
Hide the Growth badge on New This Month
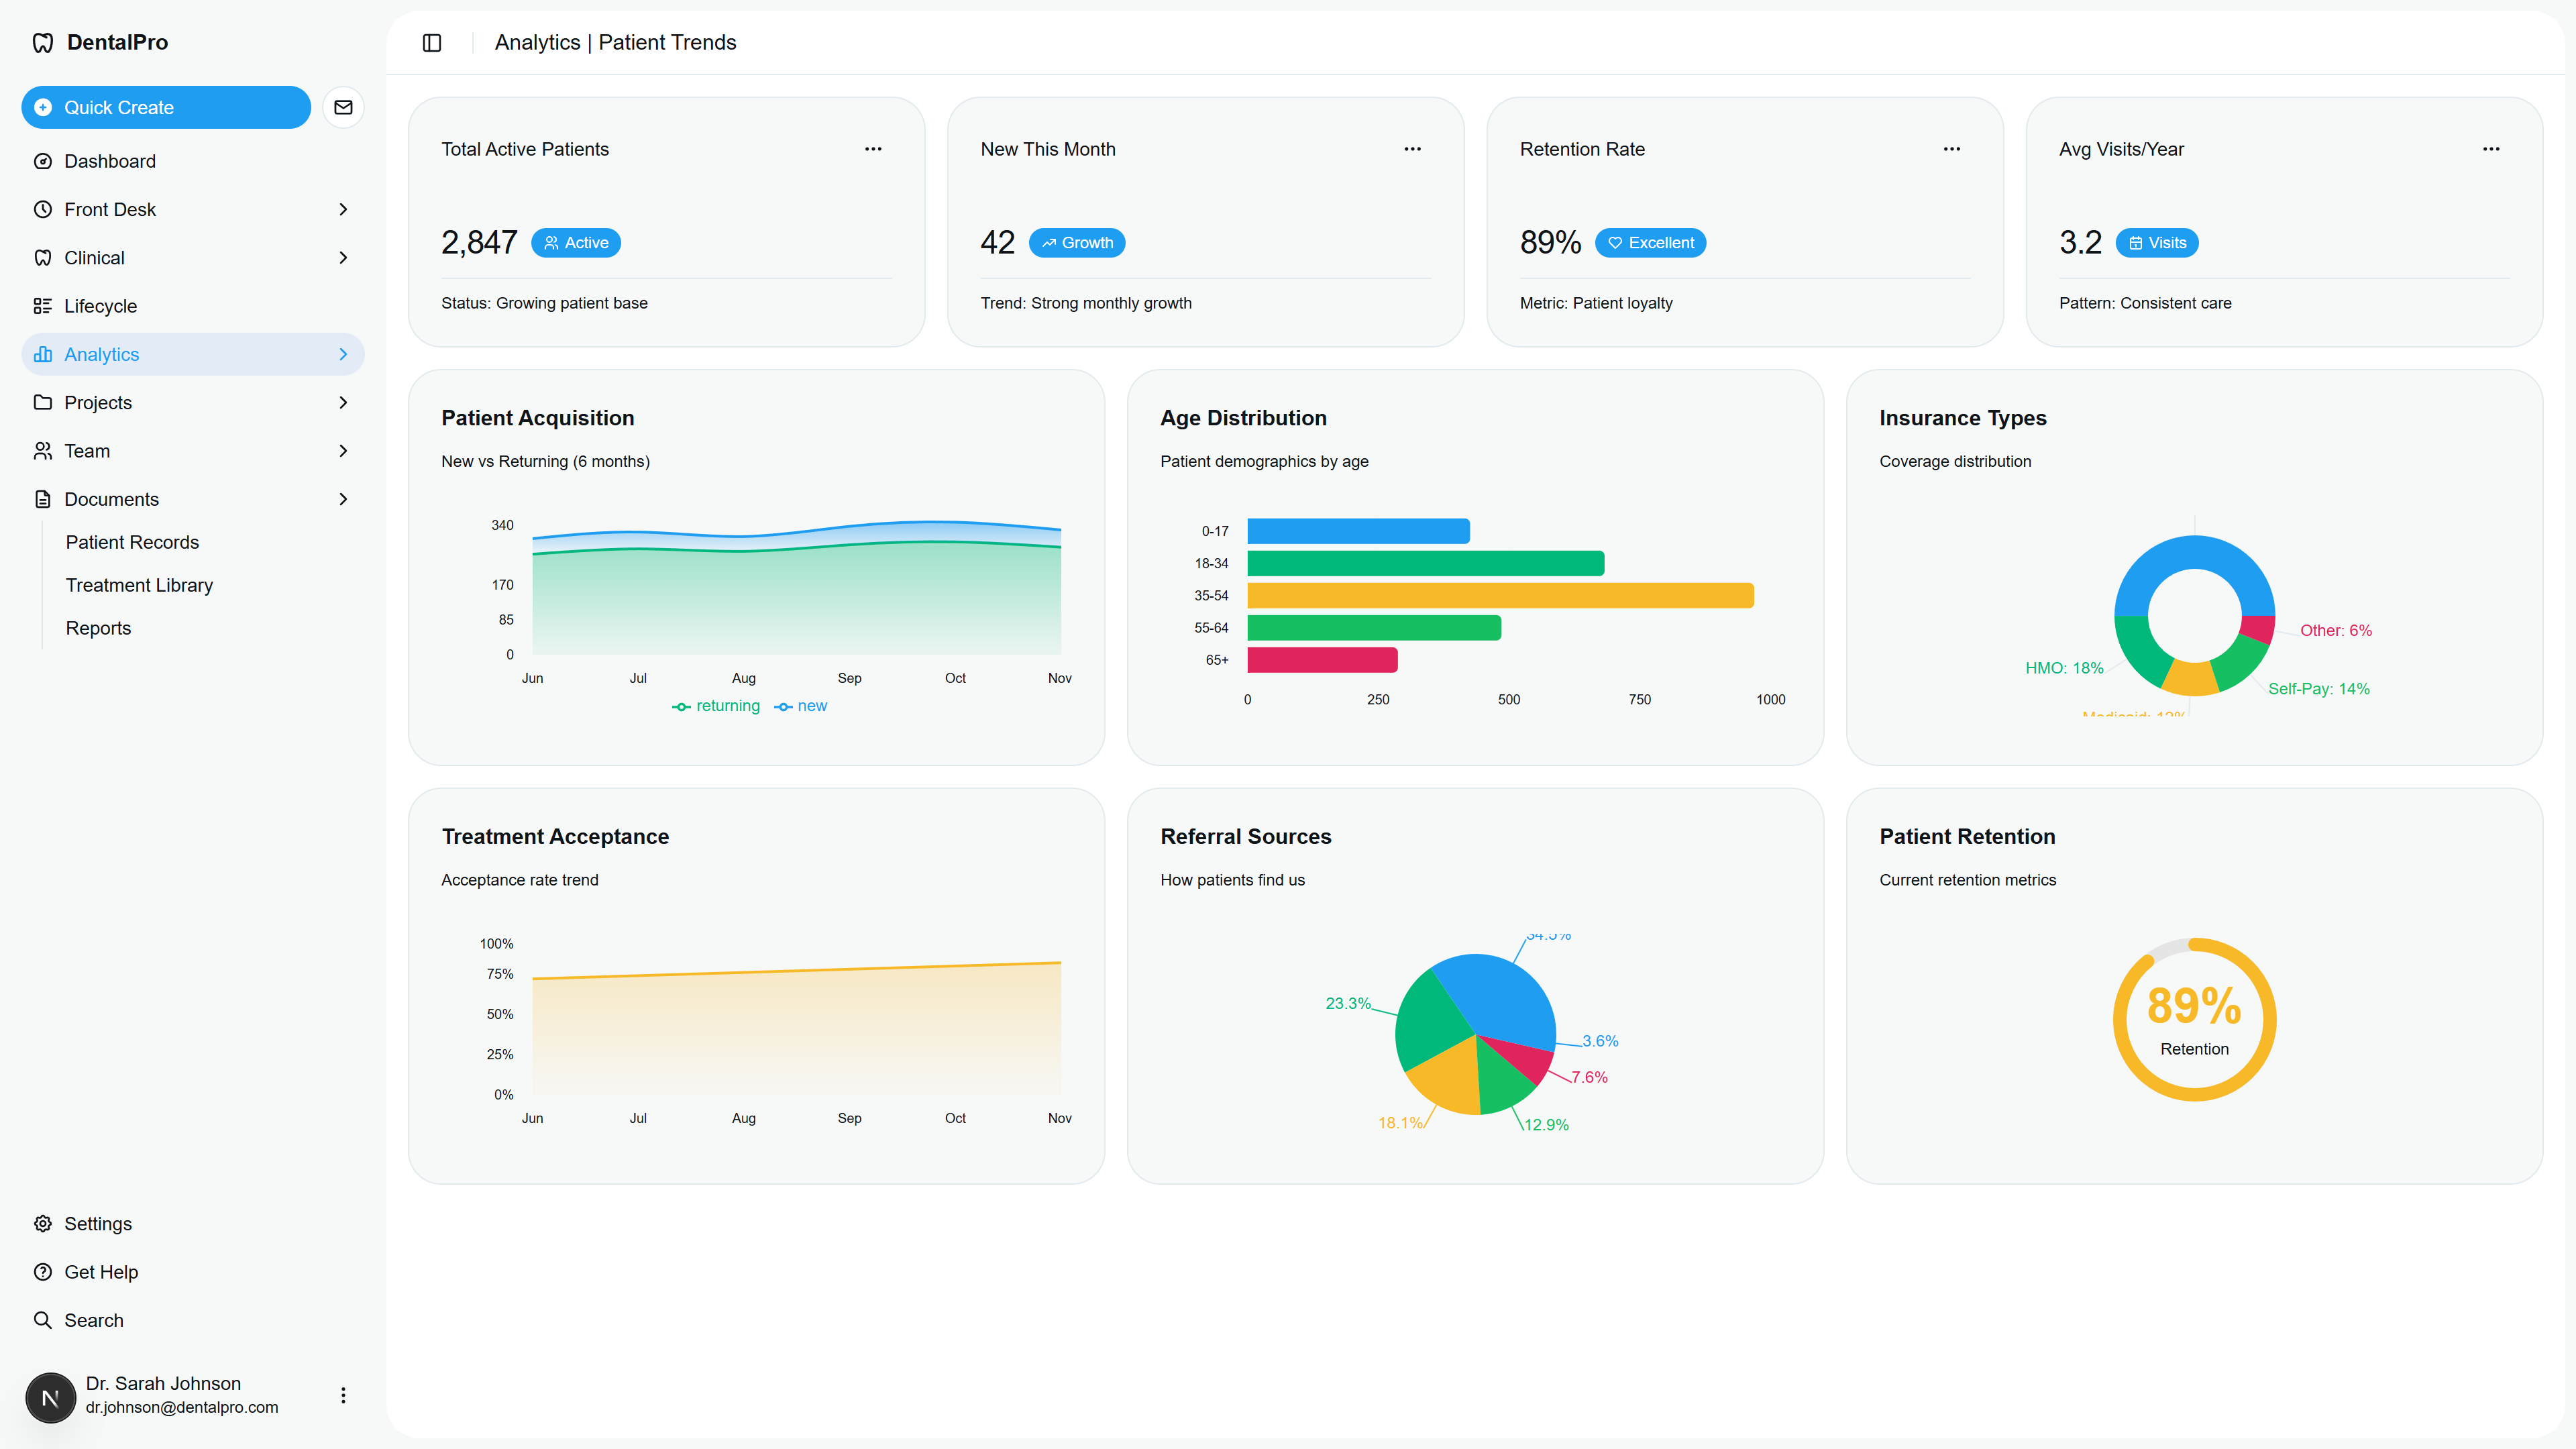click(x=1077, y=242)
